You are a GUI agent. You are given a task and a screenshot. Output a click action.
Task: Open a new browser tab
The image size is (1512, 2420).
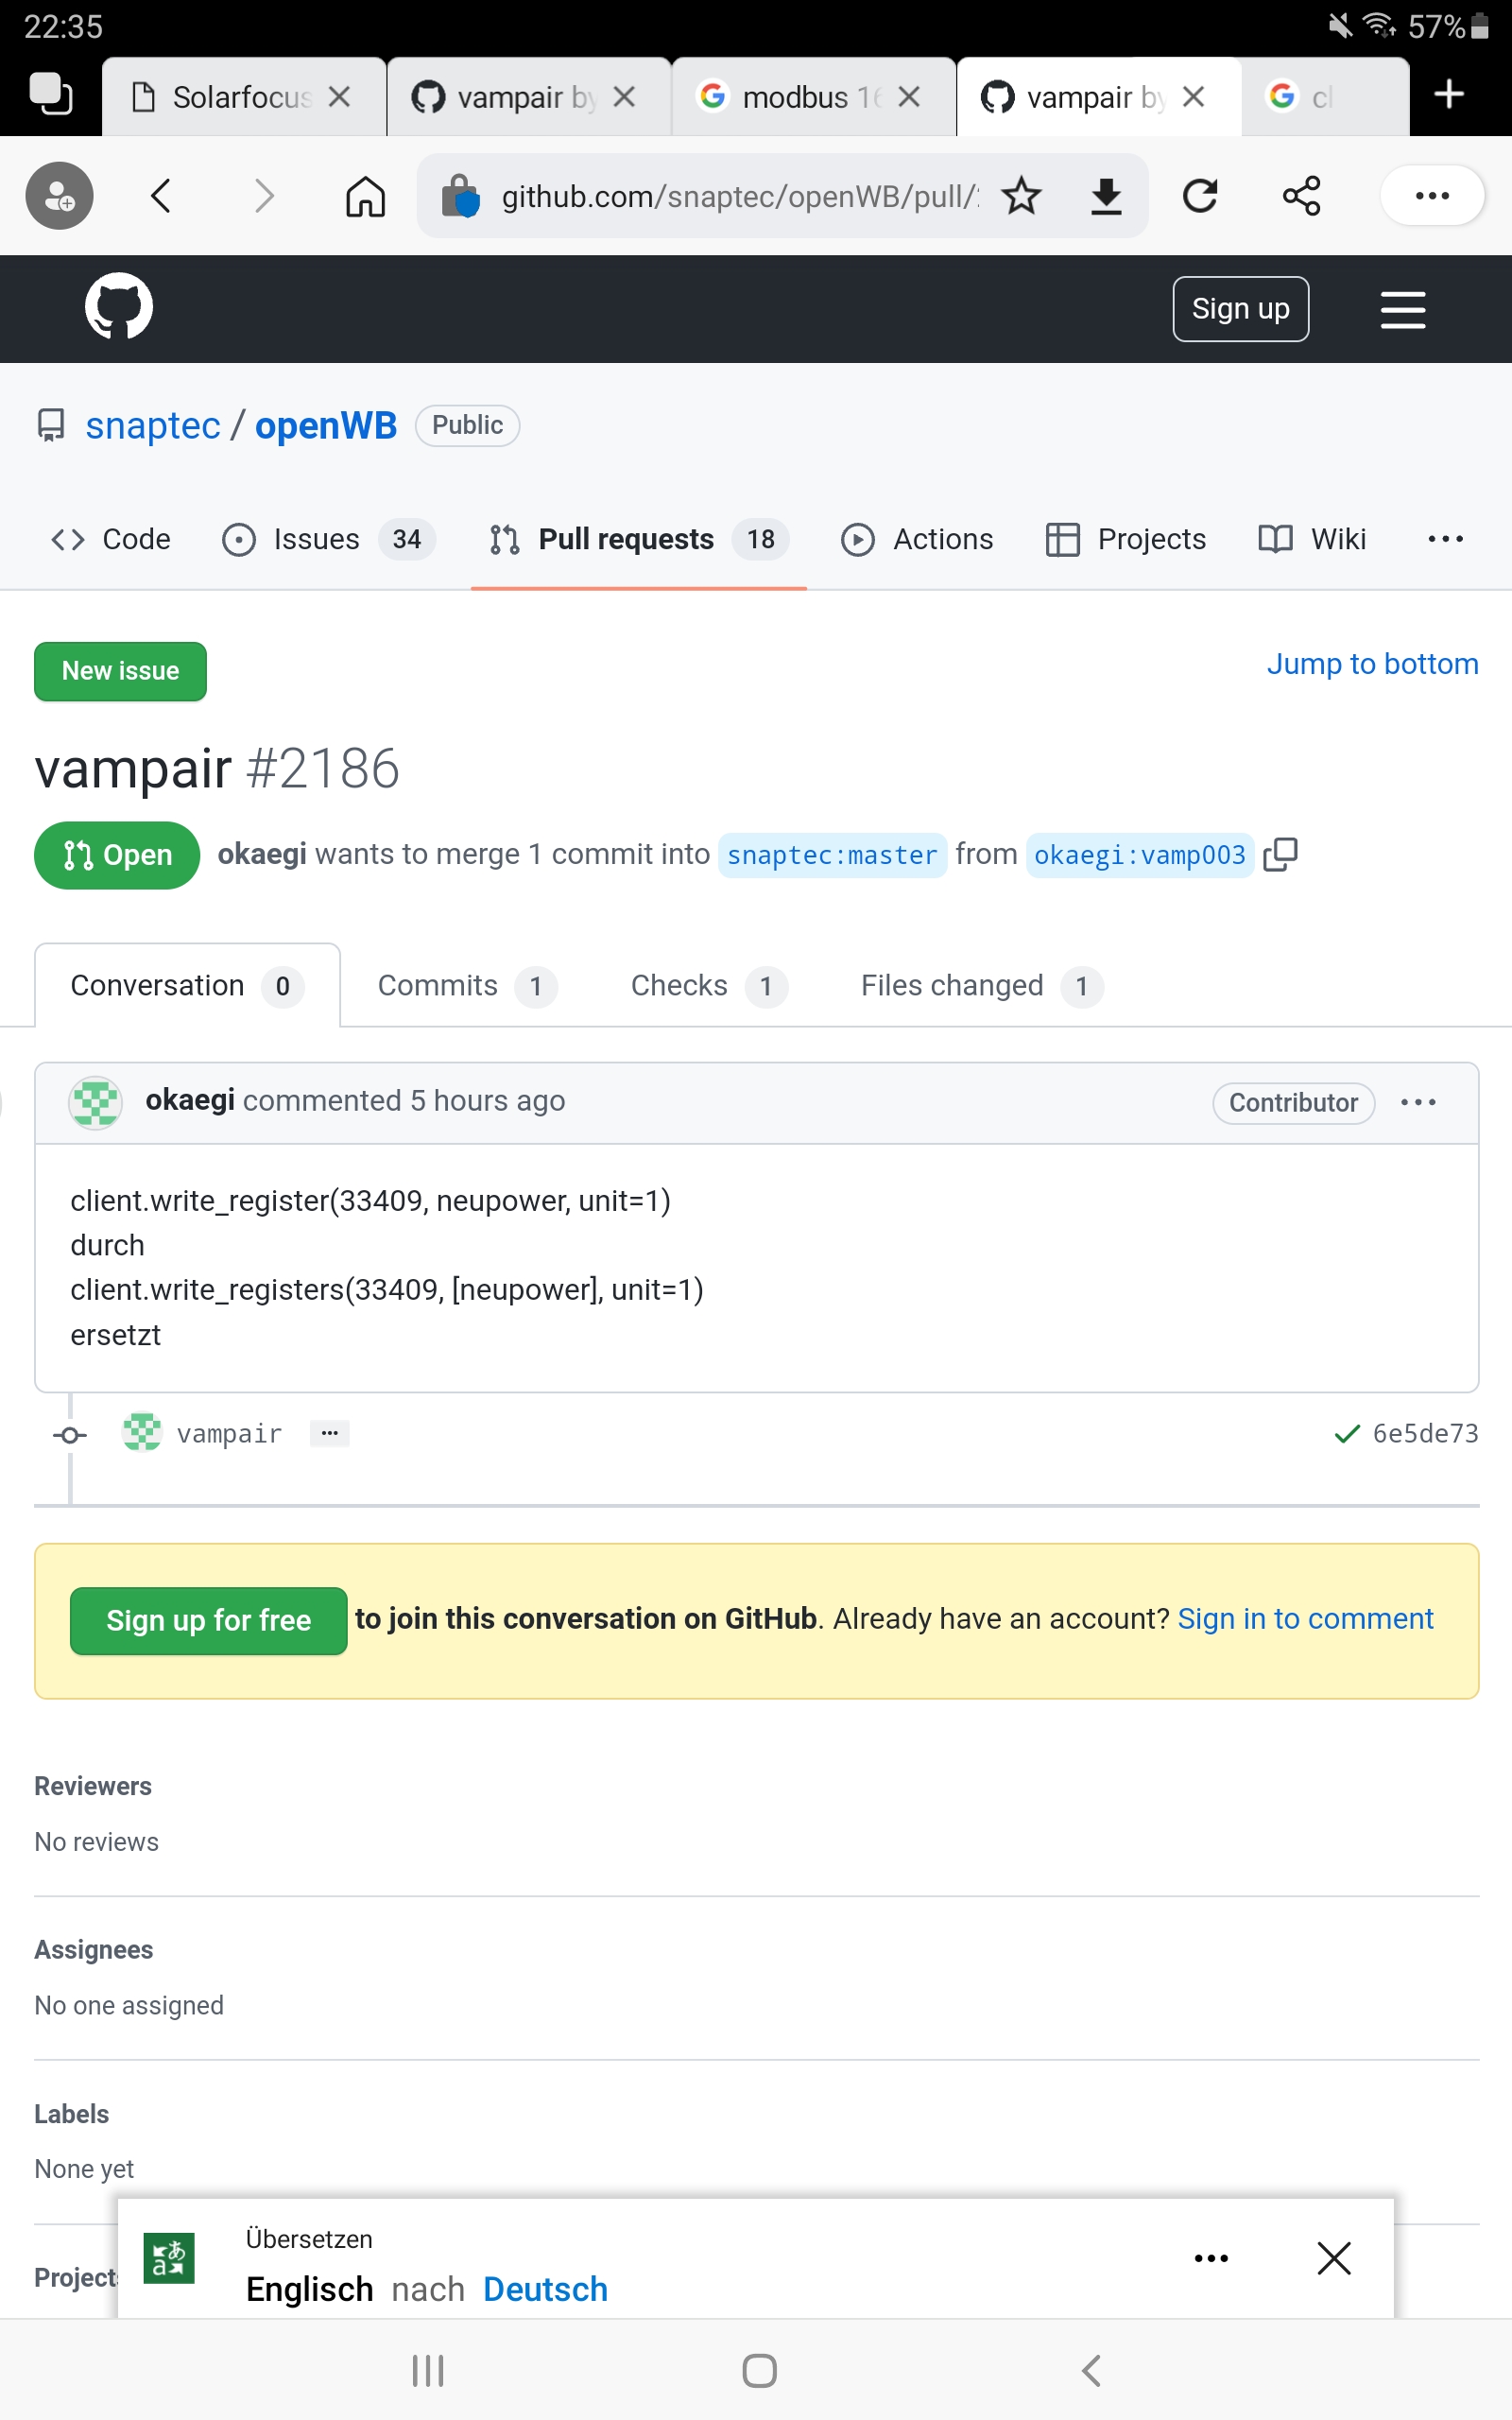click(1448, 95)
